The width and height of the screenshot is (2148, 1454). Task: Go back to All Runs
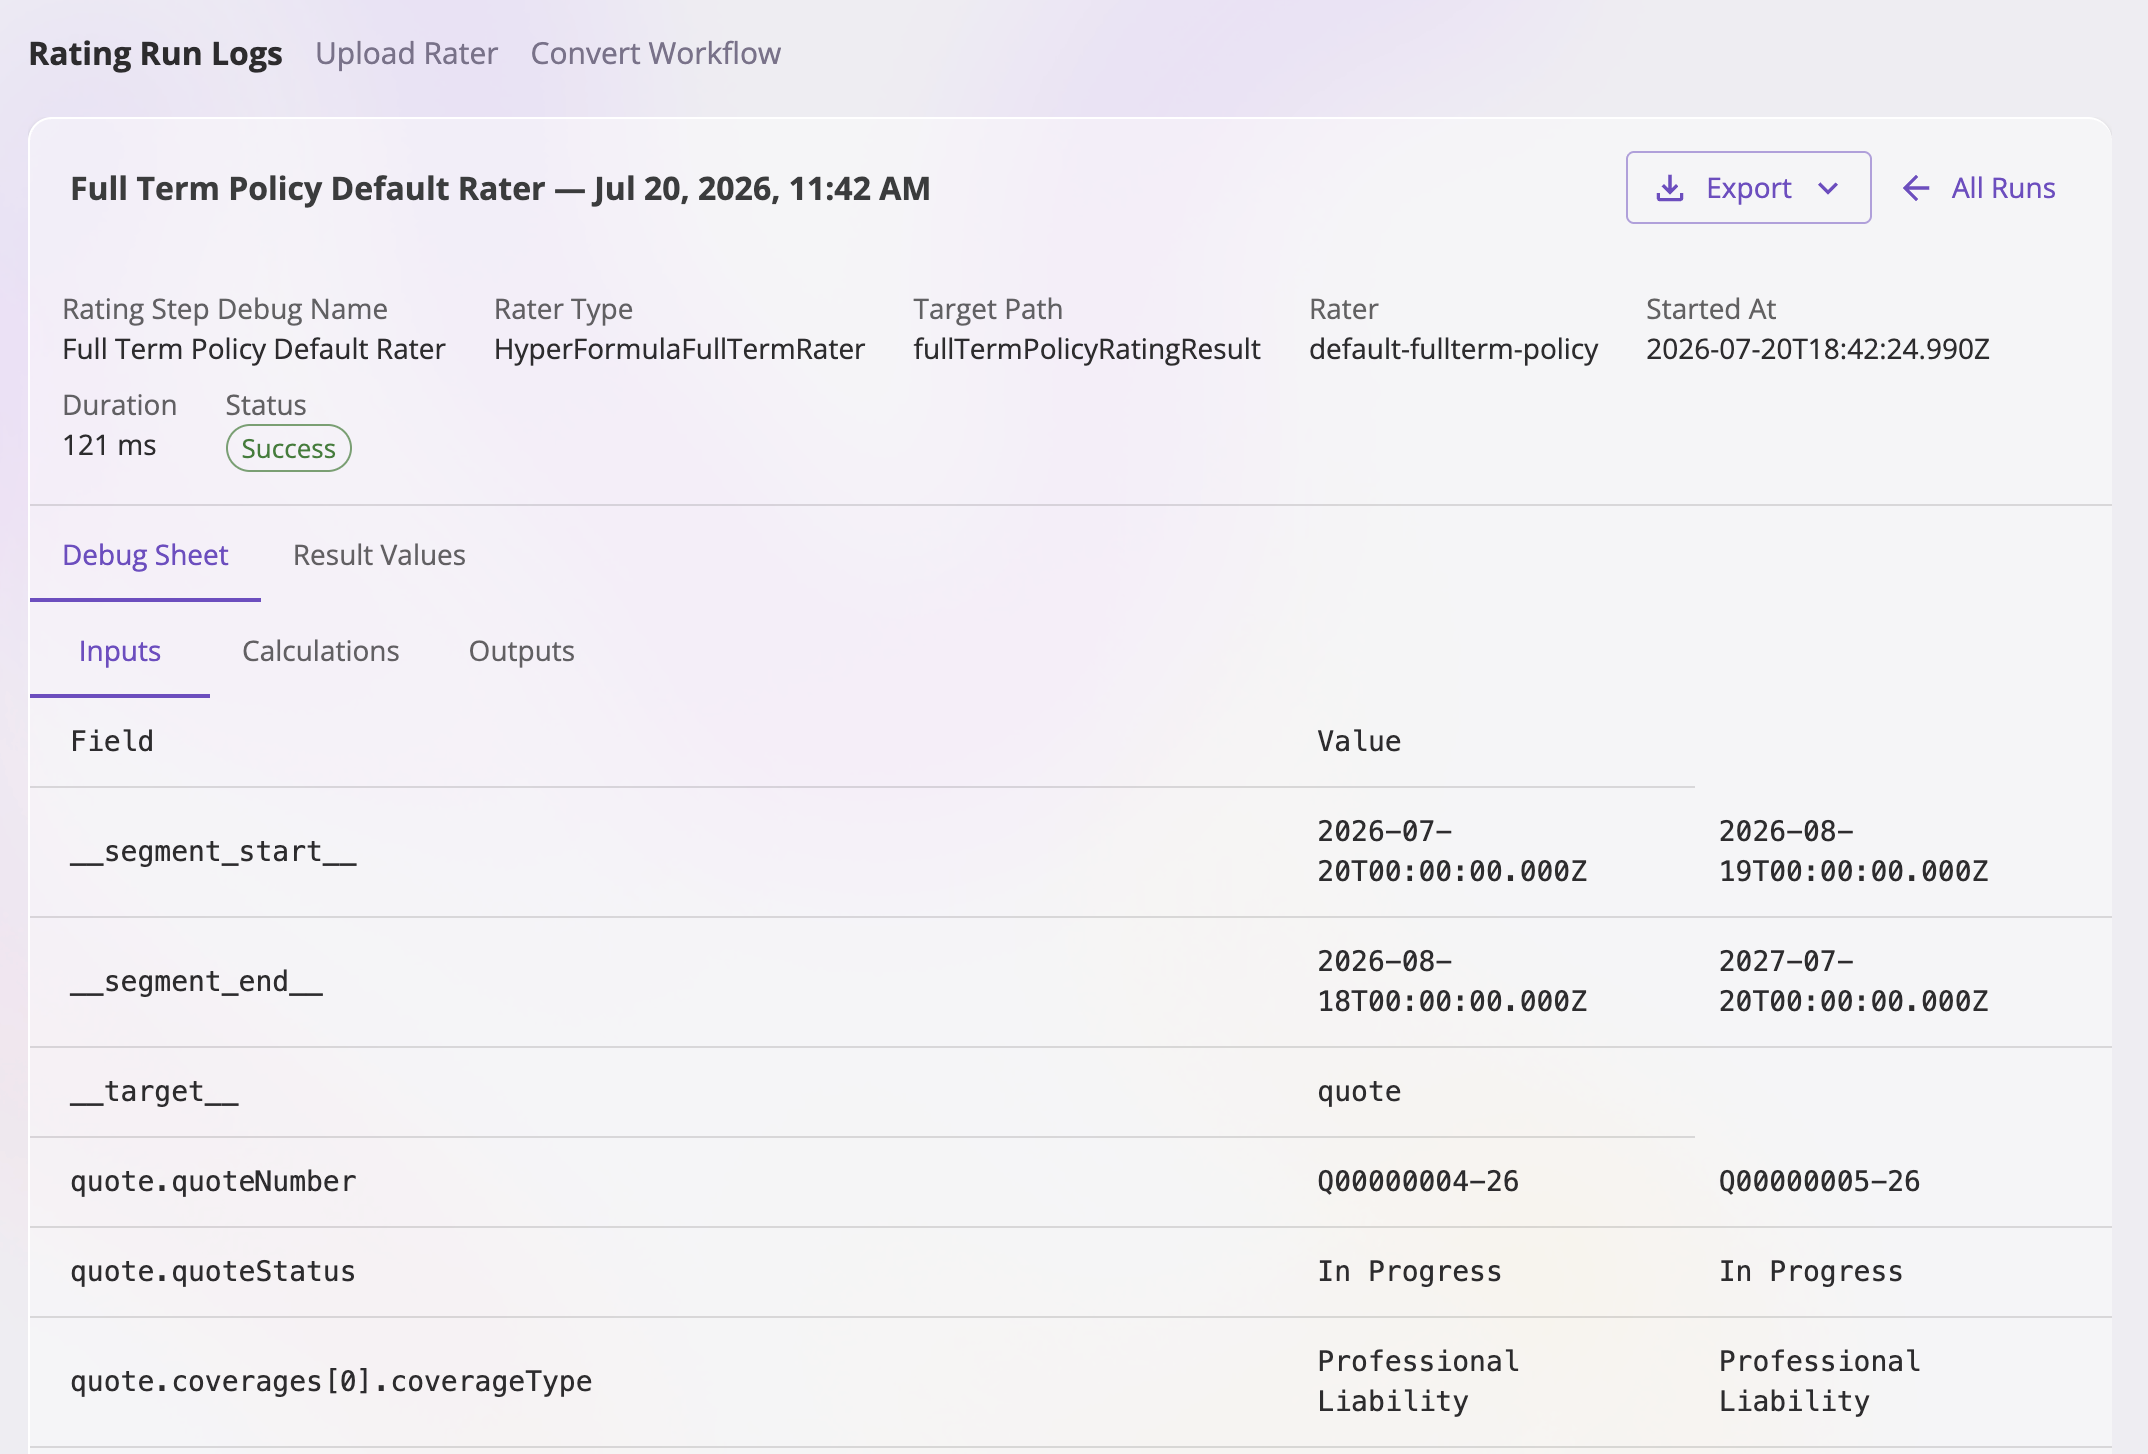[x=1979, y=188]
